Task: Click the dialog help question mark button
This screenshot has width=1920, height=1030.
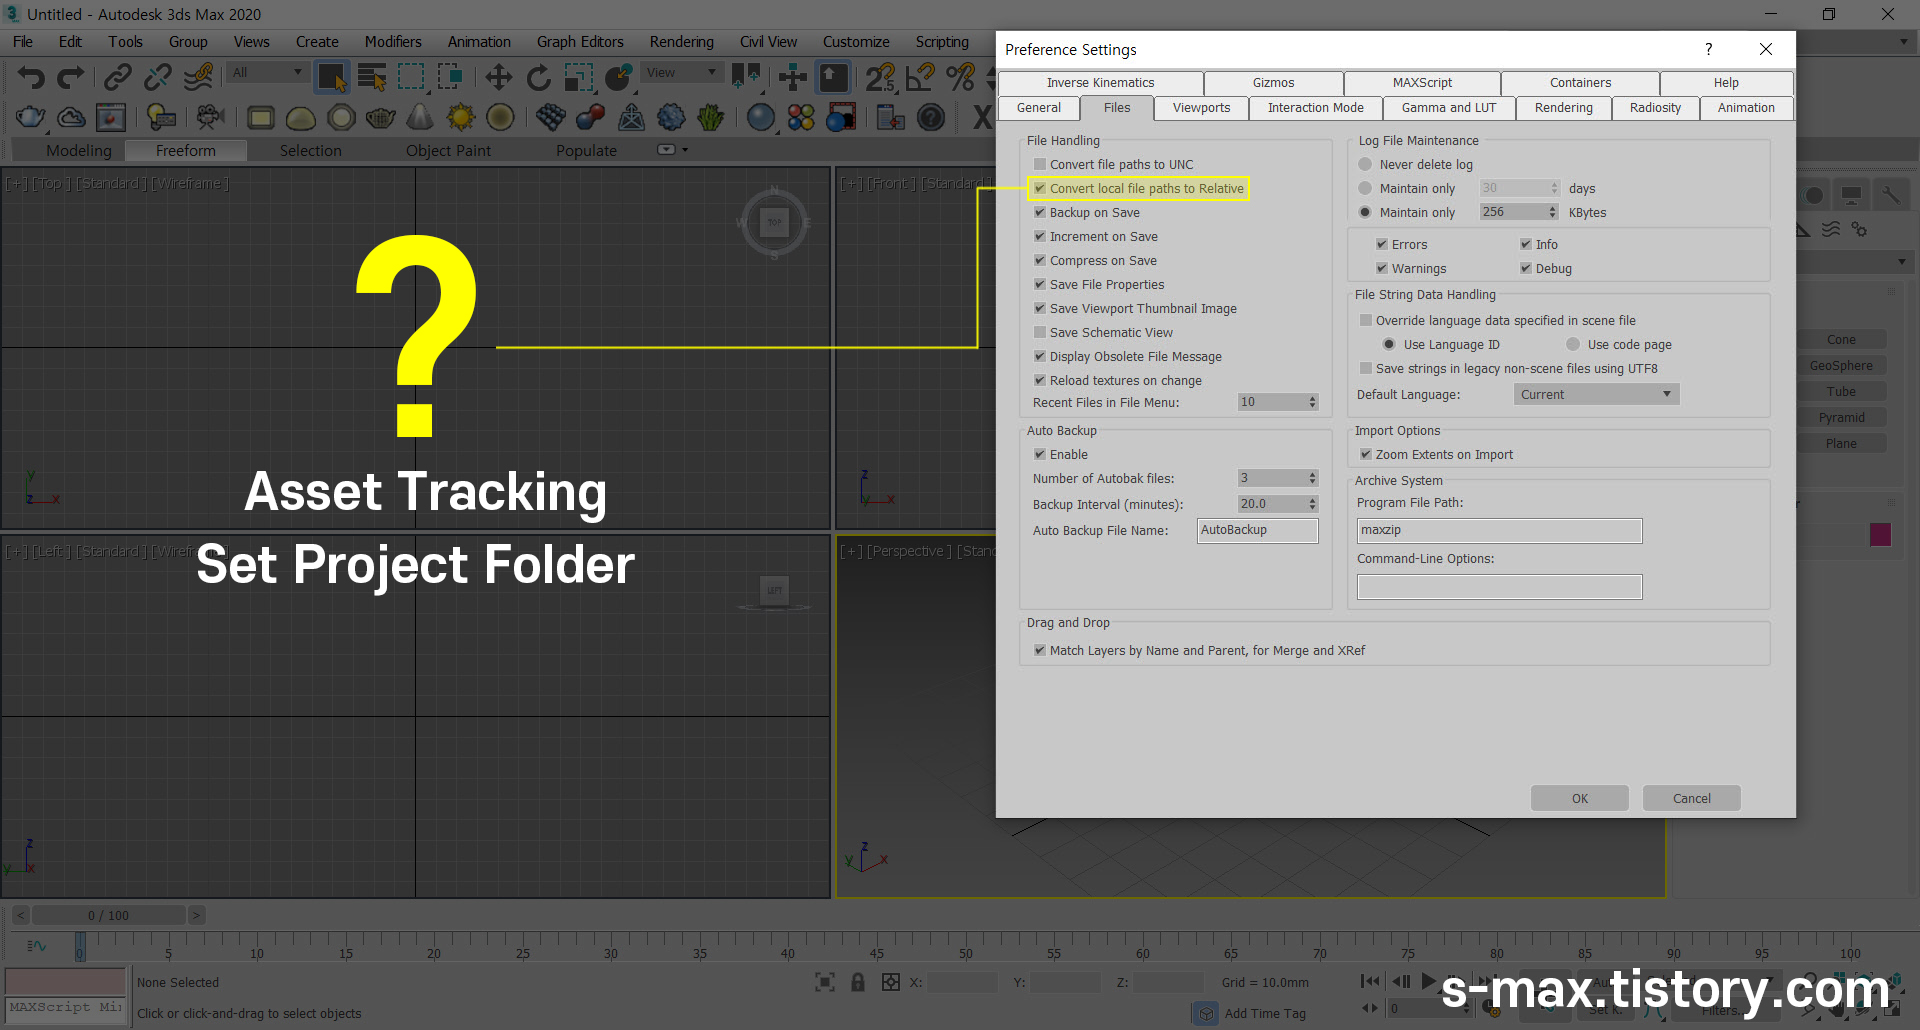Action: pos(1708,49)
